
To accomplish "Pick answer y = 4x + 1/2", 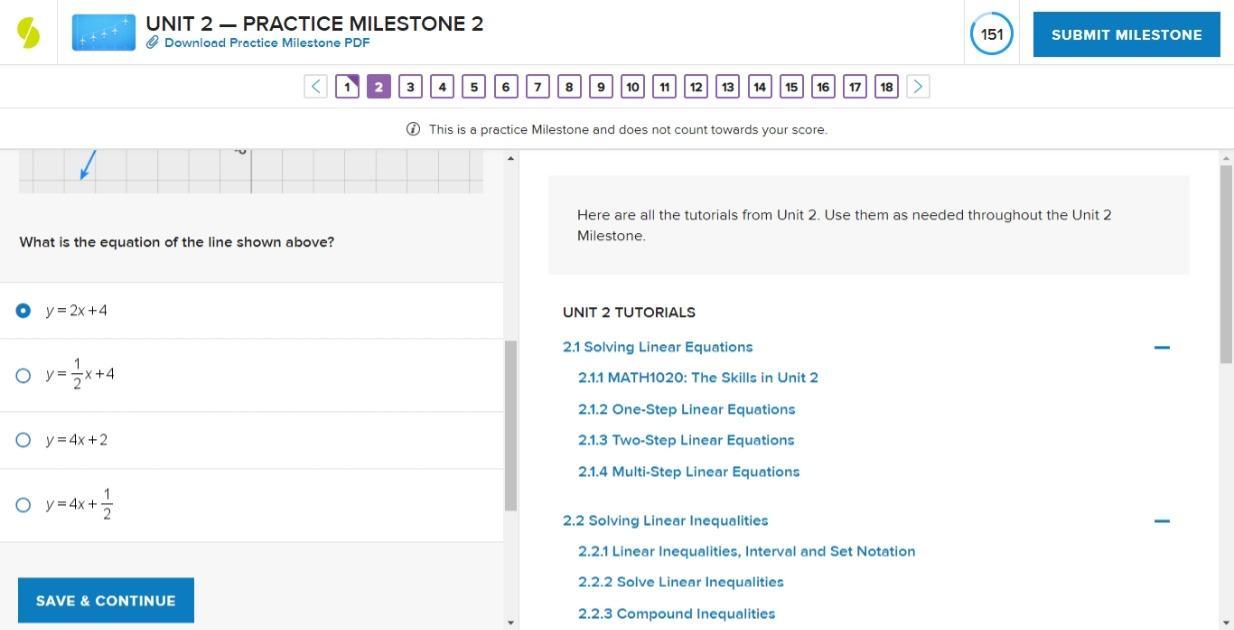I will [x=24, y=505].
